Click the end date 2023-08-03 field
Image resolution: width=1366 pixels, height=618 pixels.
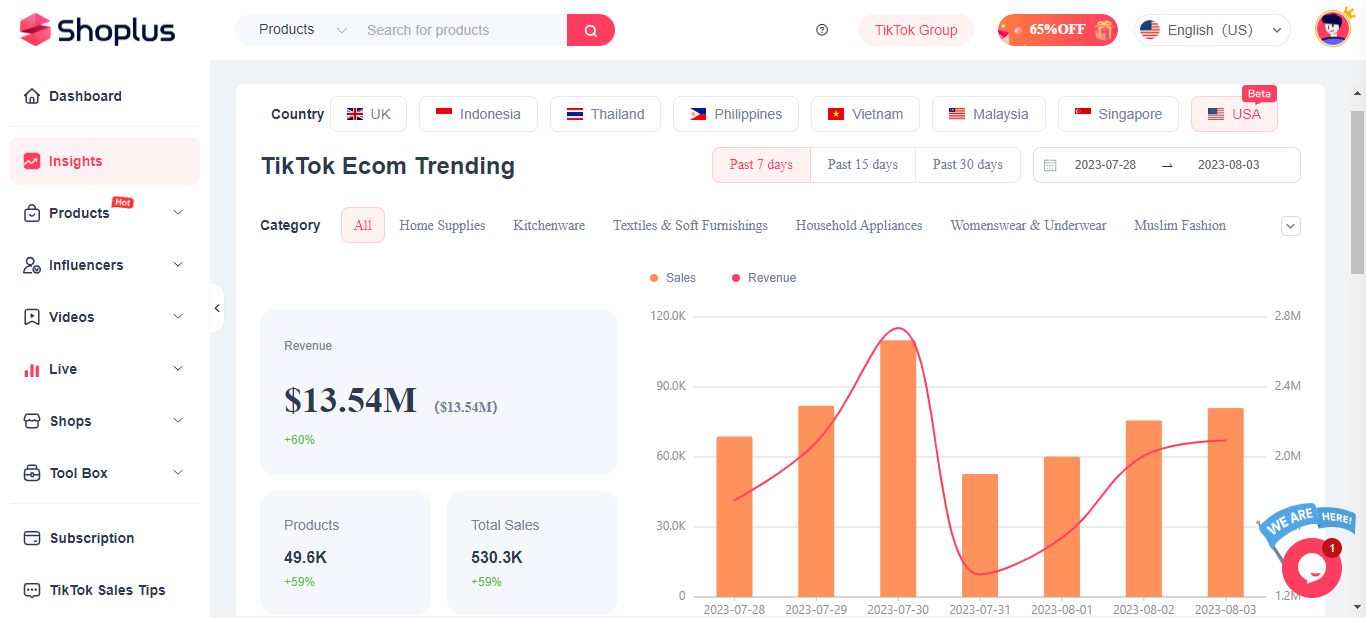[x=1228, y=165]
